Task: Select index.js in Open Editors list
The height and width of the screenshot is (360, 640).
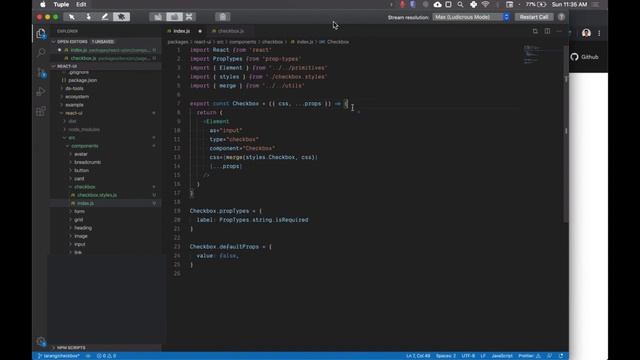Action: point(105,50)
